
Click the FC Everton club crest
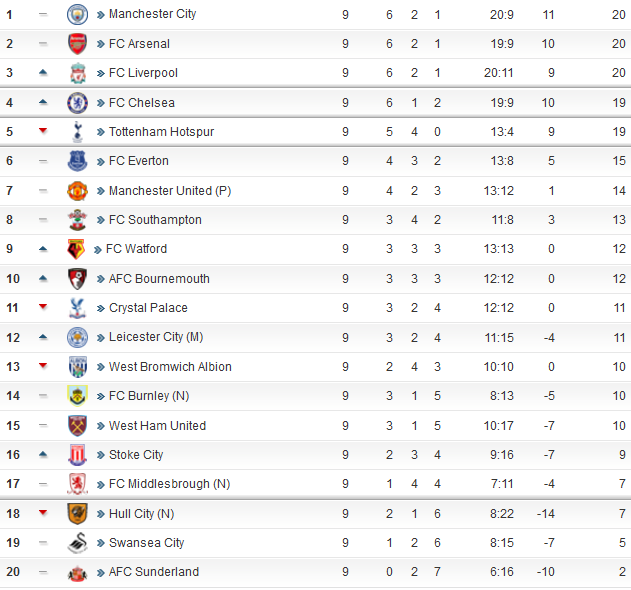click(77, 161)
